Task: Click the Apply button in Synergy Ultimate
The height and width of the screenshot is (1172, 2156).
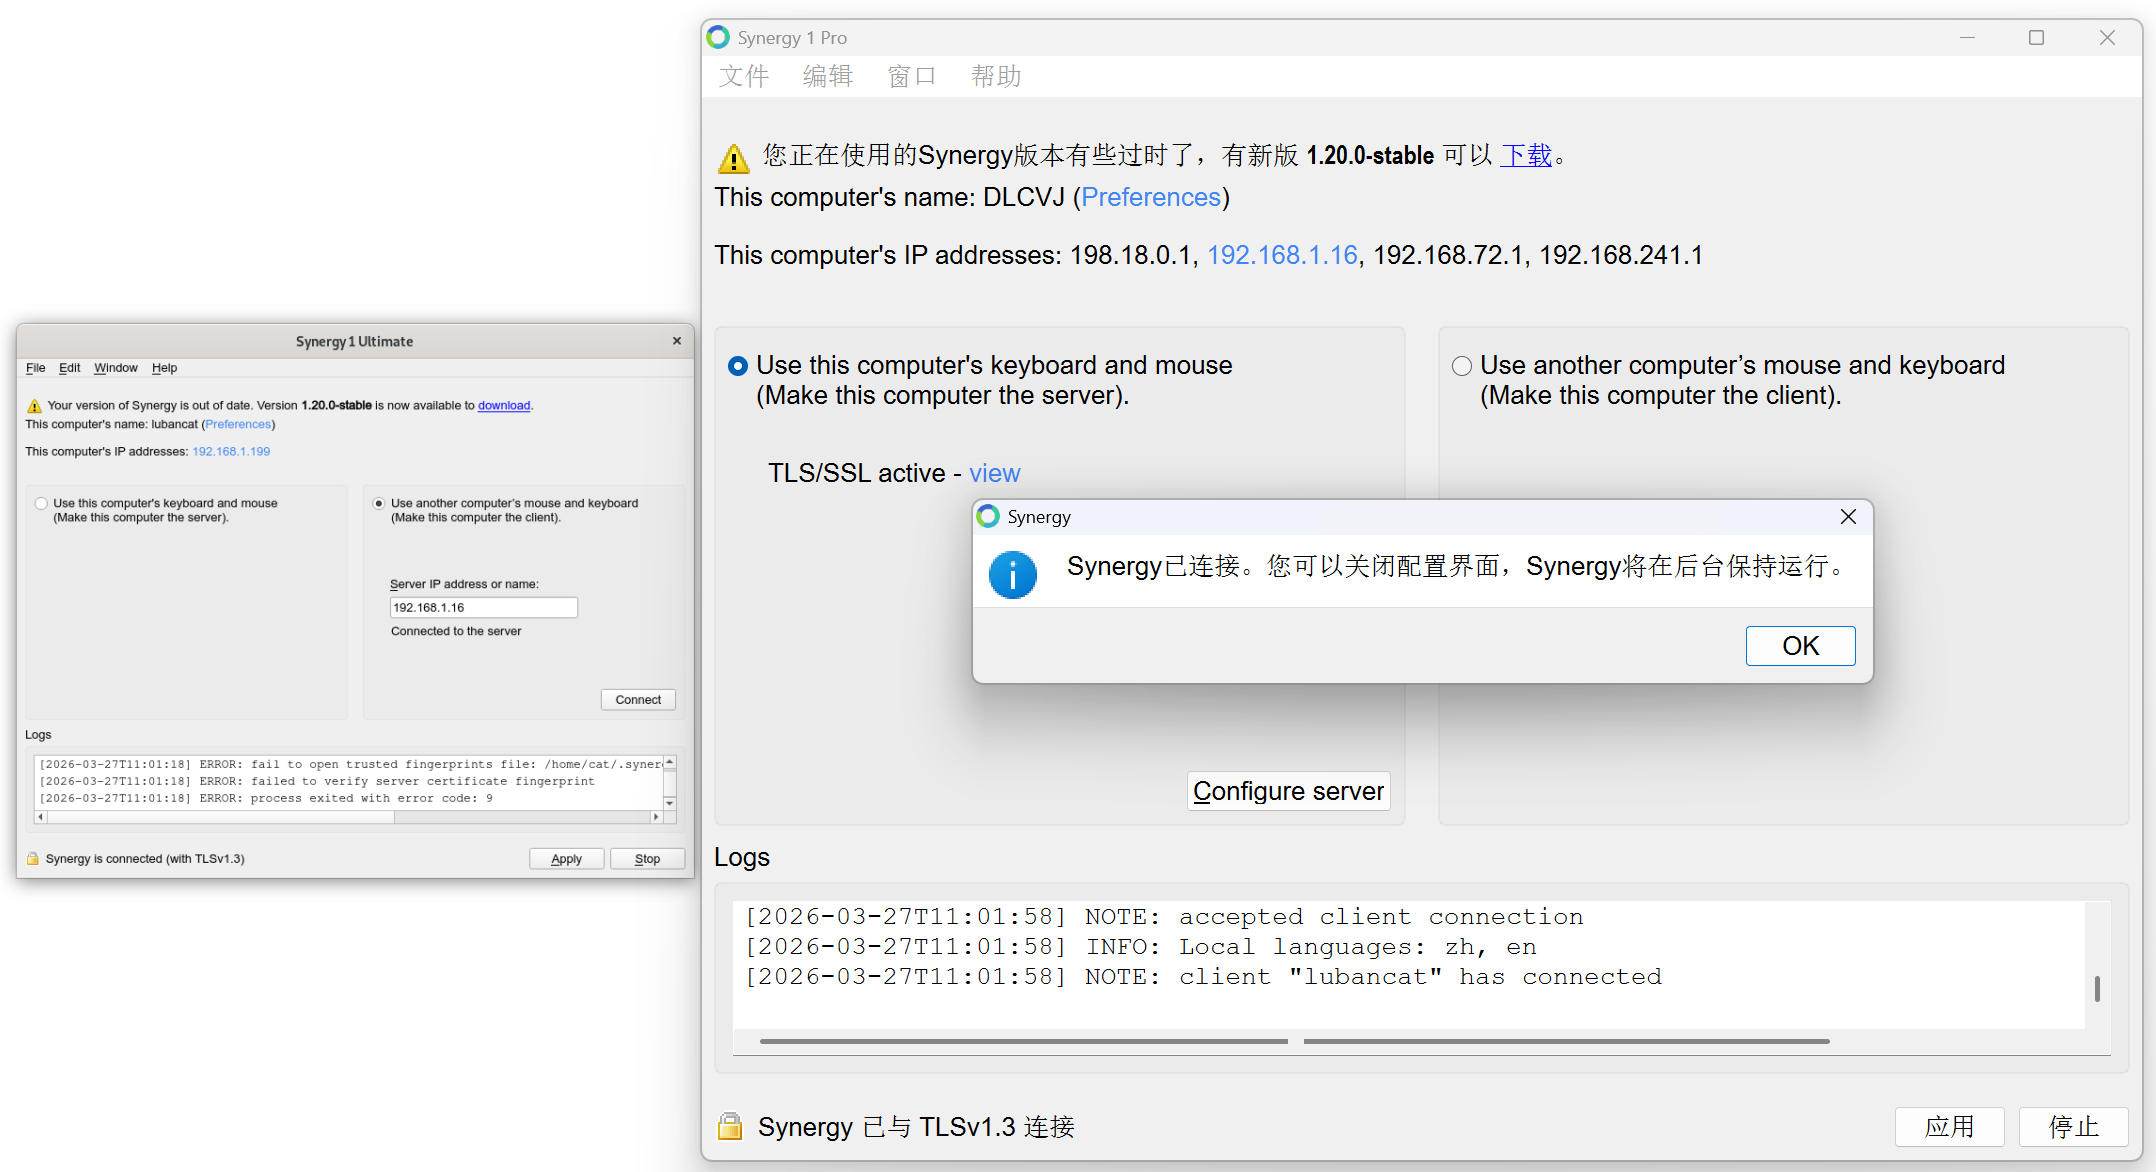Action: 566,858
